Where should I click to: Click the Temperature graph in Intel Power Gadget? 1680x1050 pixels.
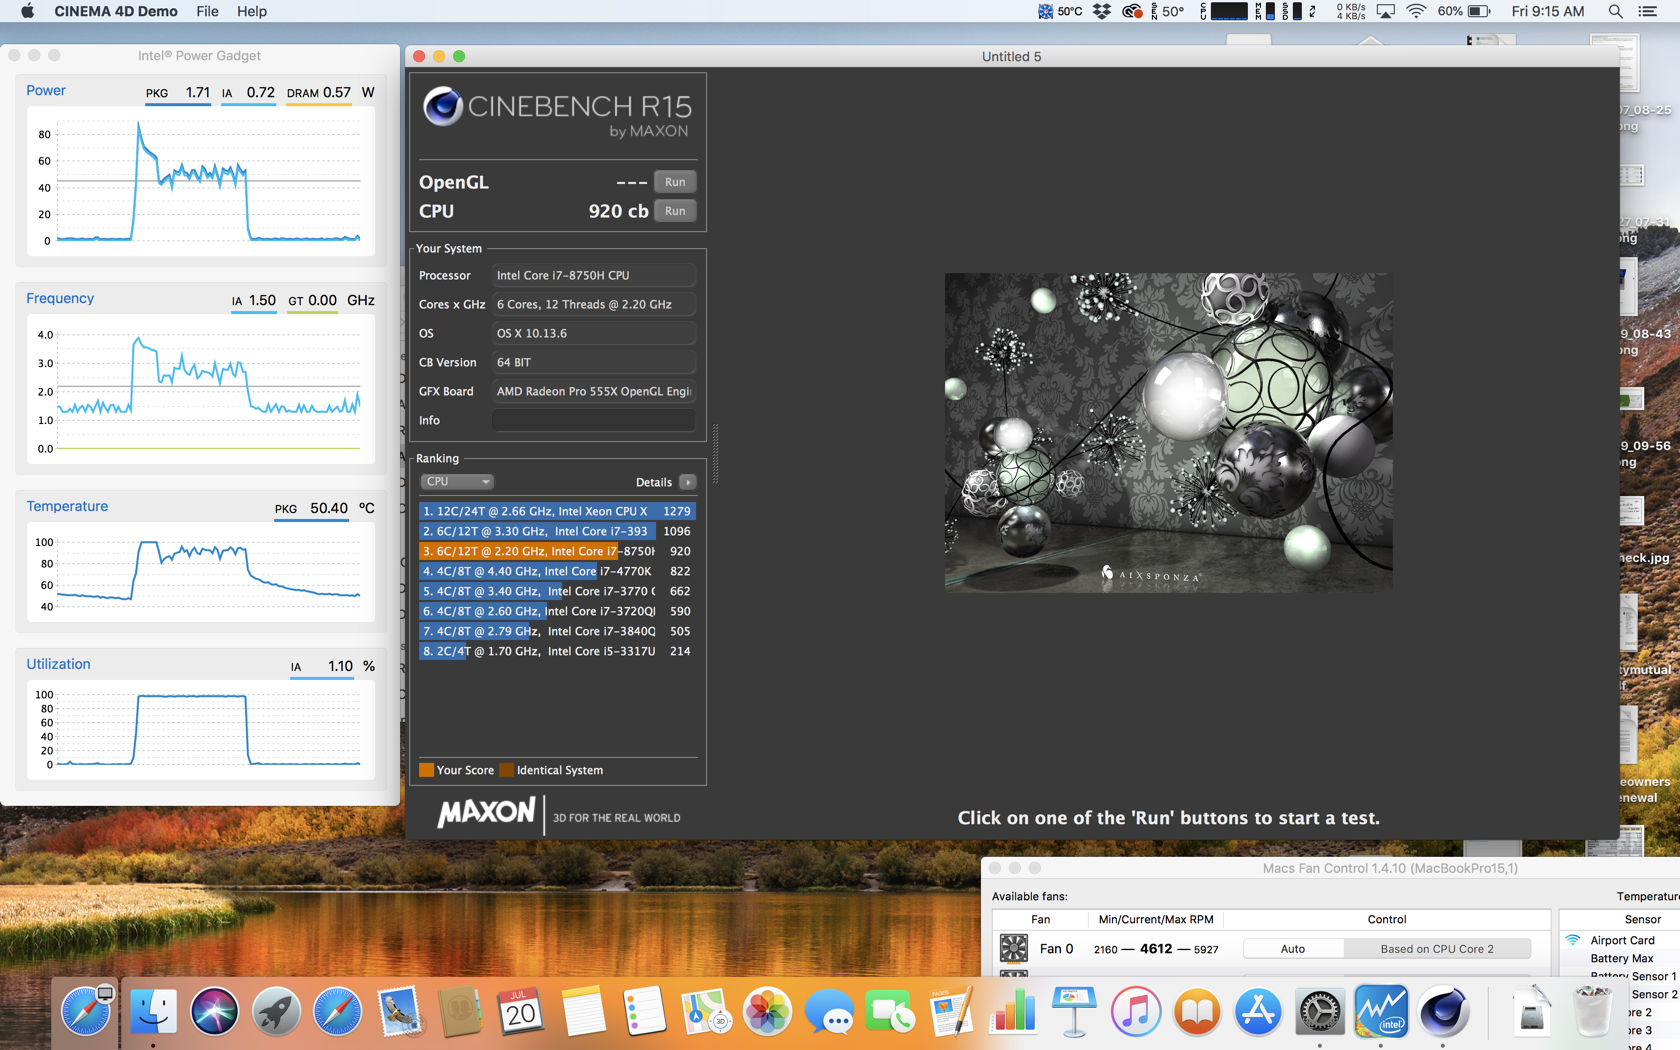point(200,573)
